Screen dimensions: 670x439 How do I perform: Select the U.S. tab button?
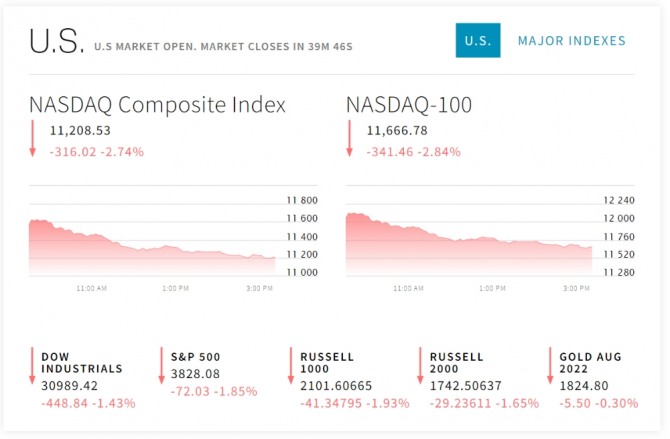click(478, 41)
